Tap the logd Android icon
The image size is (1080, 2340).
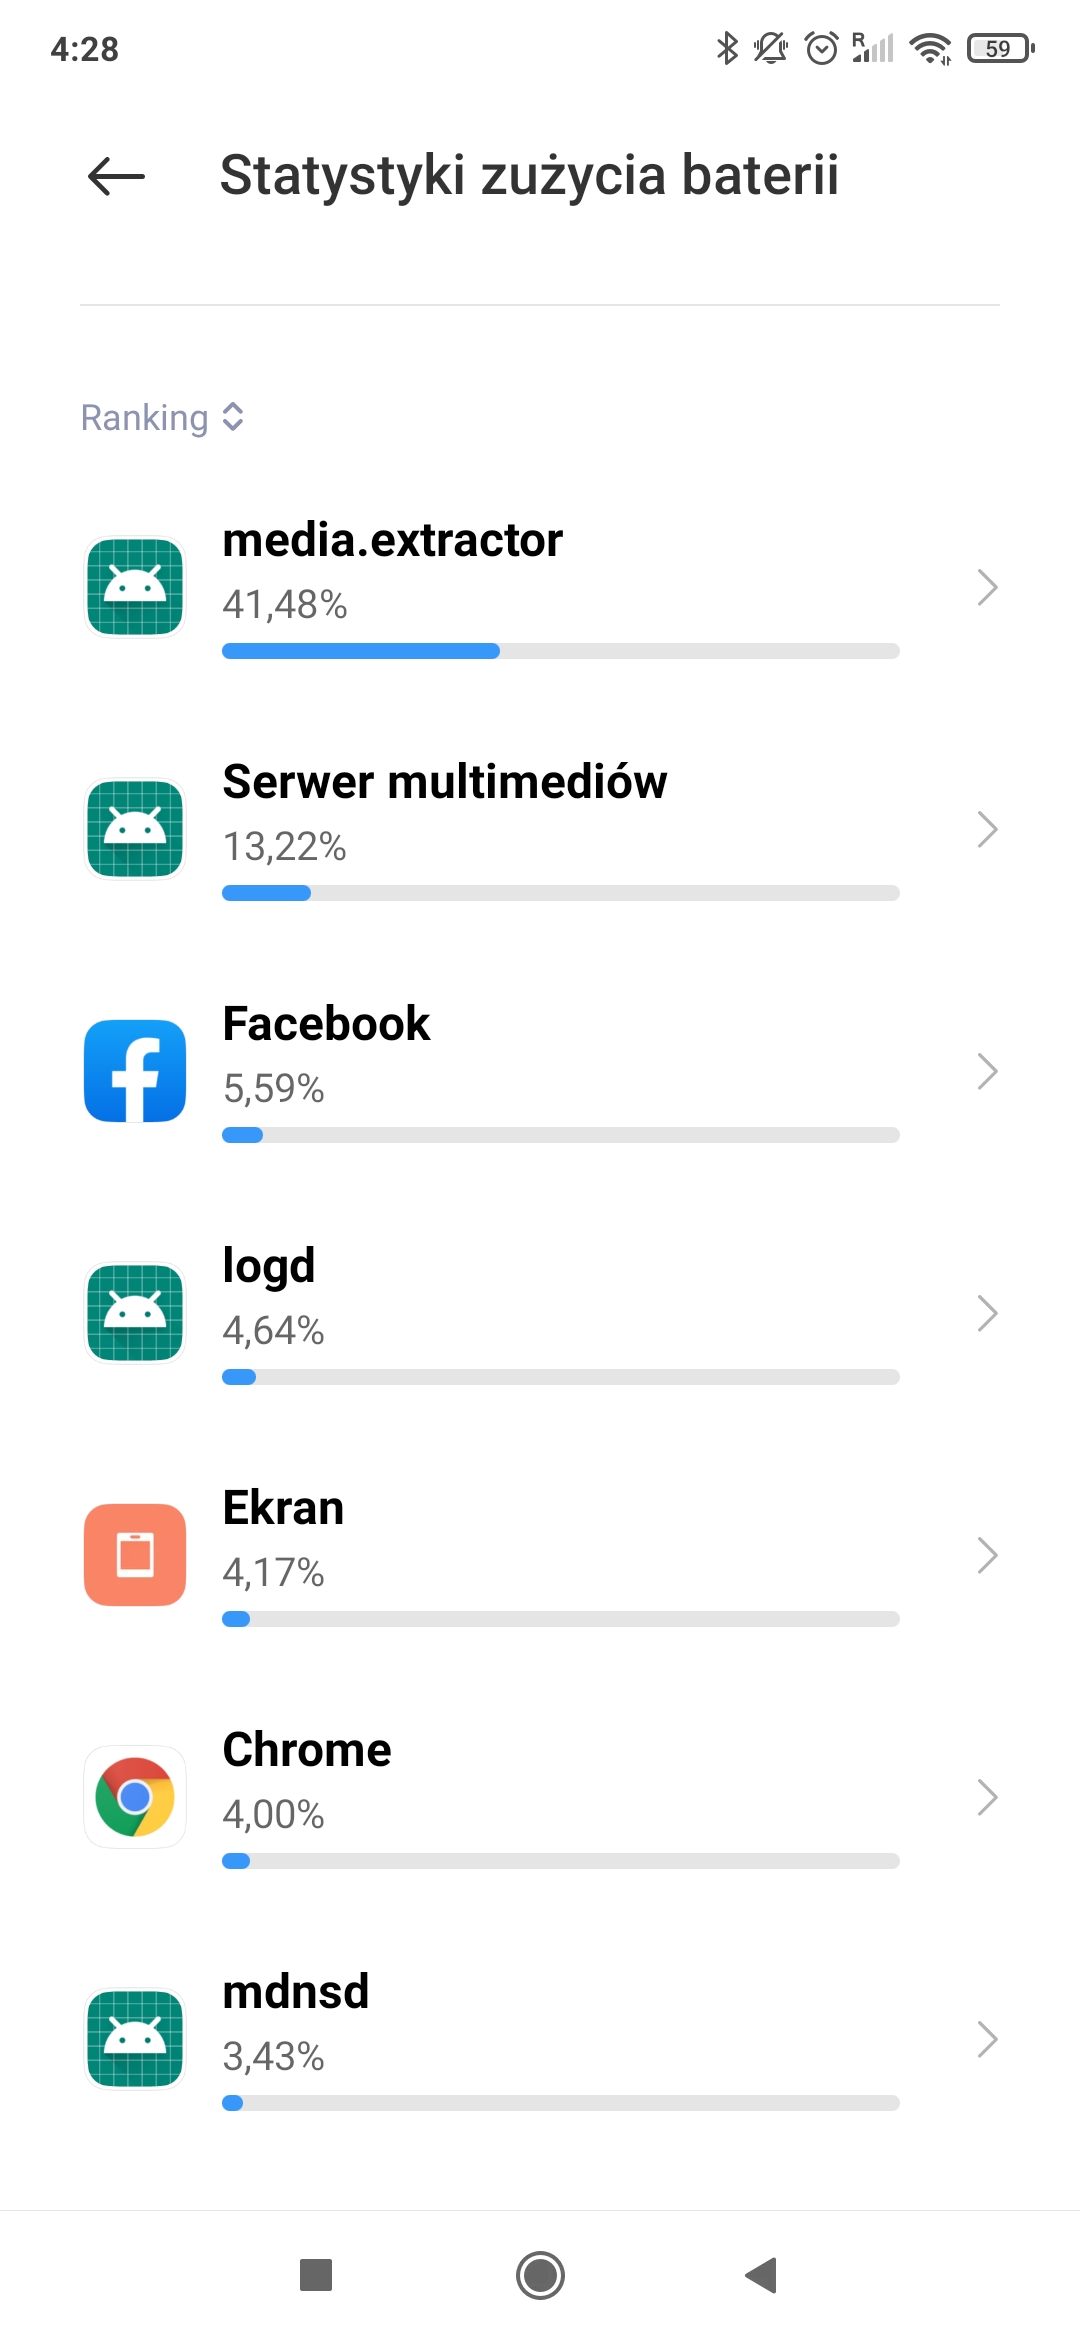pos(135,1313)
